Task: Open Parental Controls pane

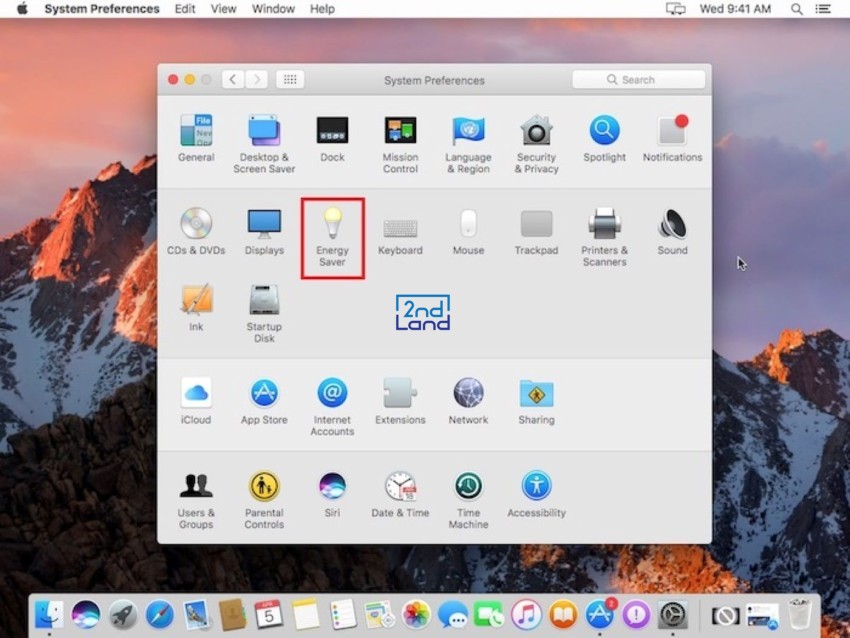Action: [264, 500]
